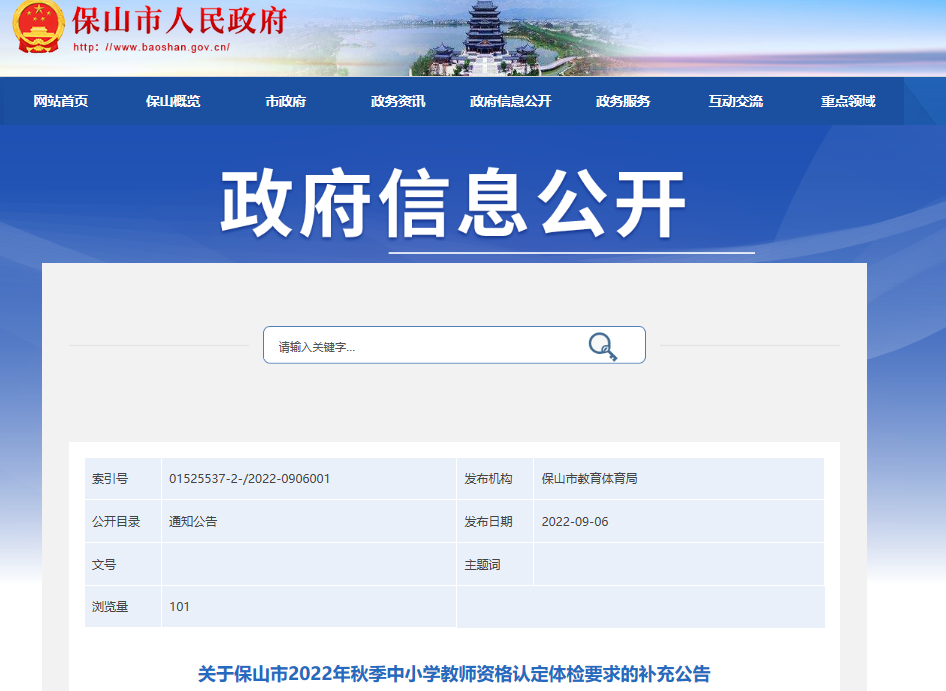Image resolution: width=946 pixels, height=691 pixels.
Task: Select 市政府 from the navigation bar
Action: 286,102
